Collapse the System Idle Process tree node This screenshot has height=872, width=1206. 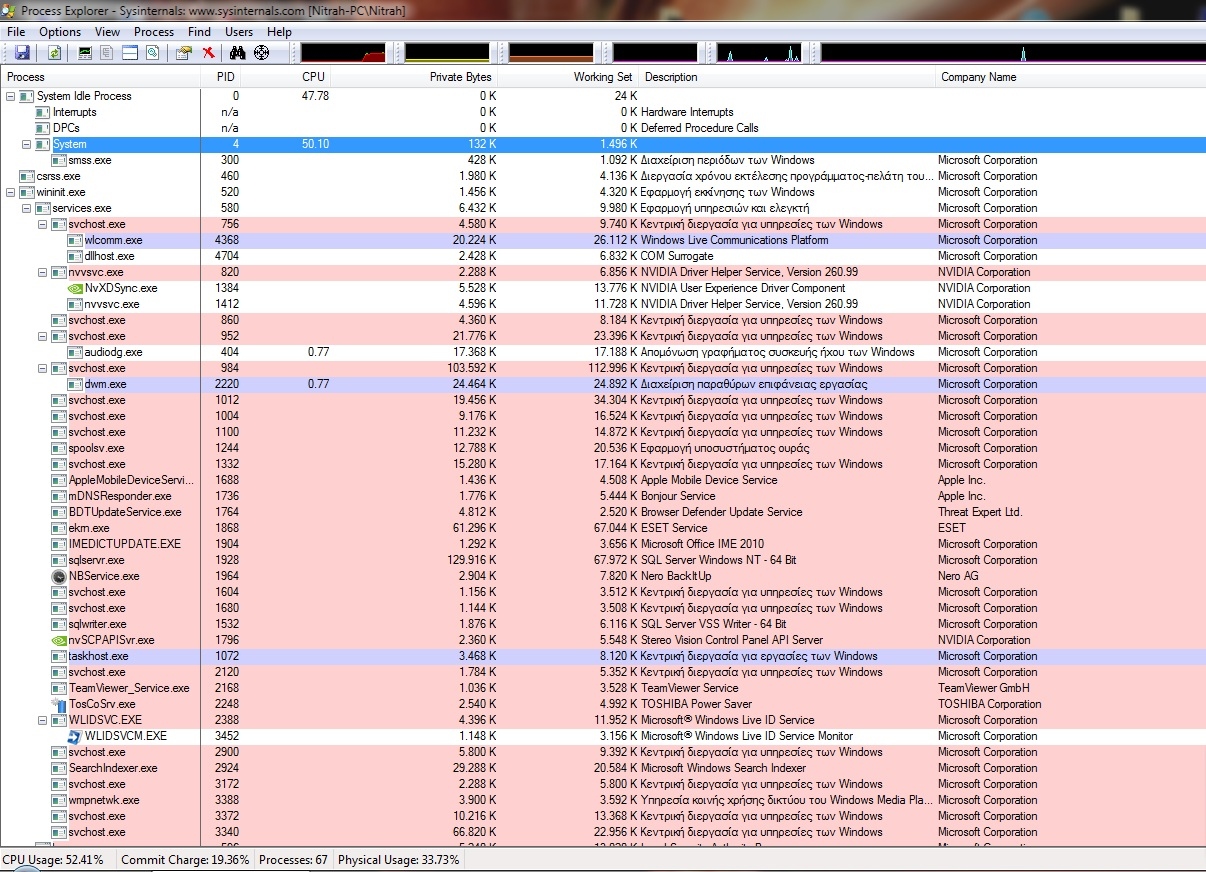11,96
